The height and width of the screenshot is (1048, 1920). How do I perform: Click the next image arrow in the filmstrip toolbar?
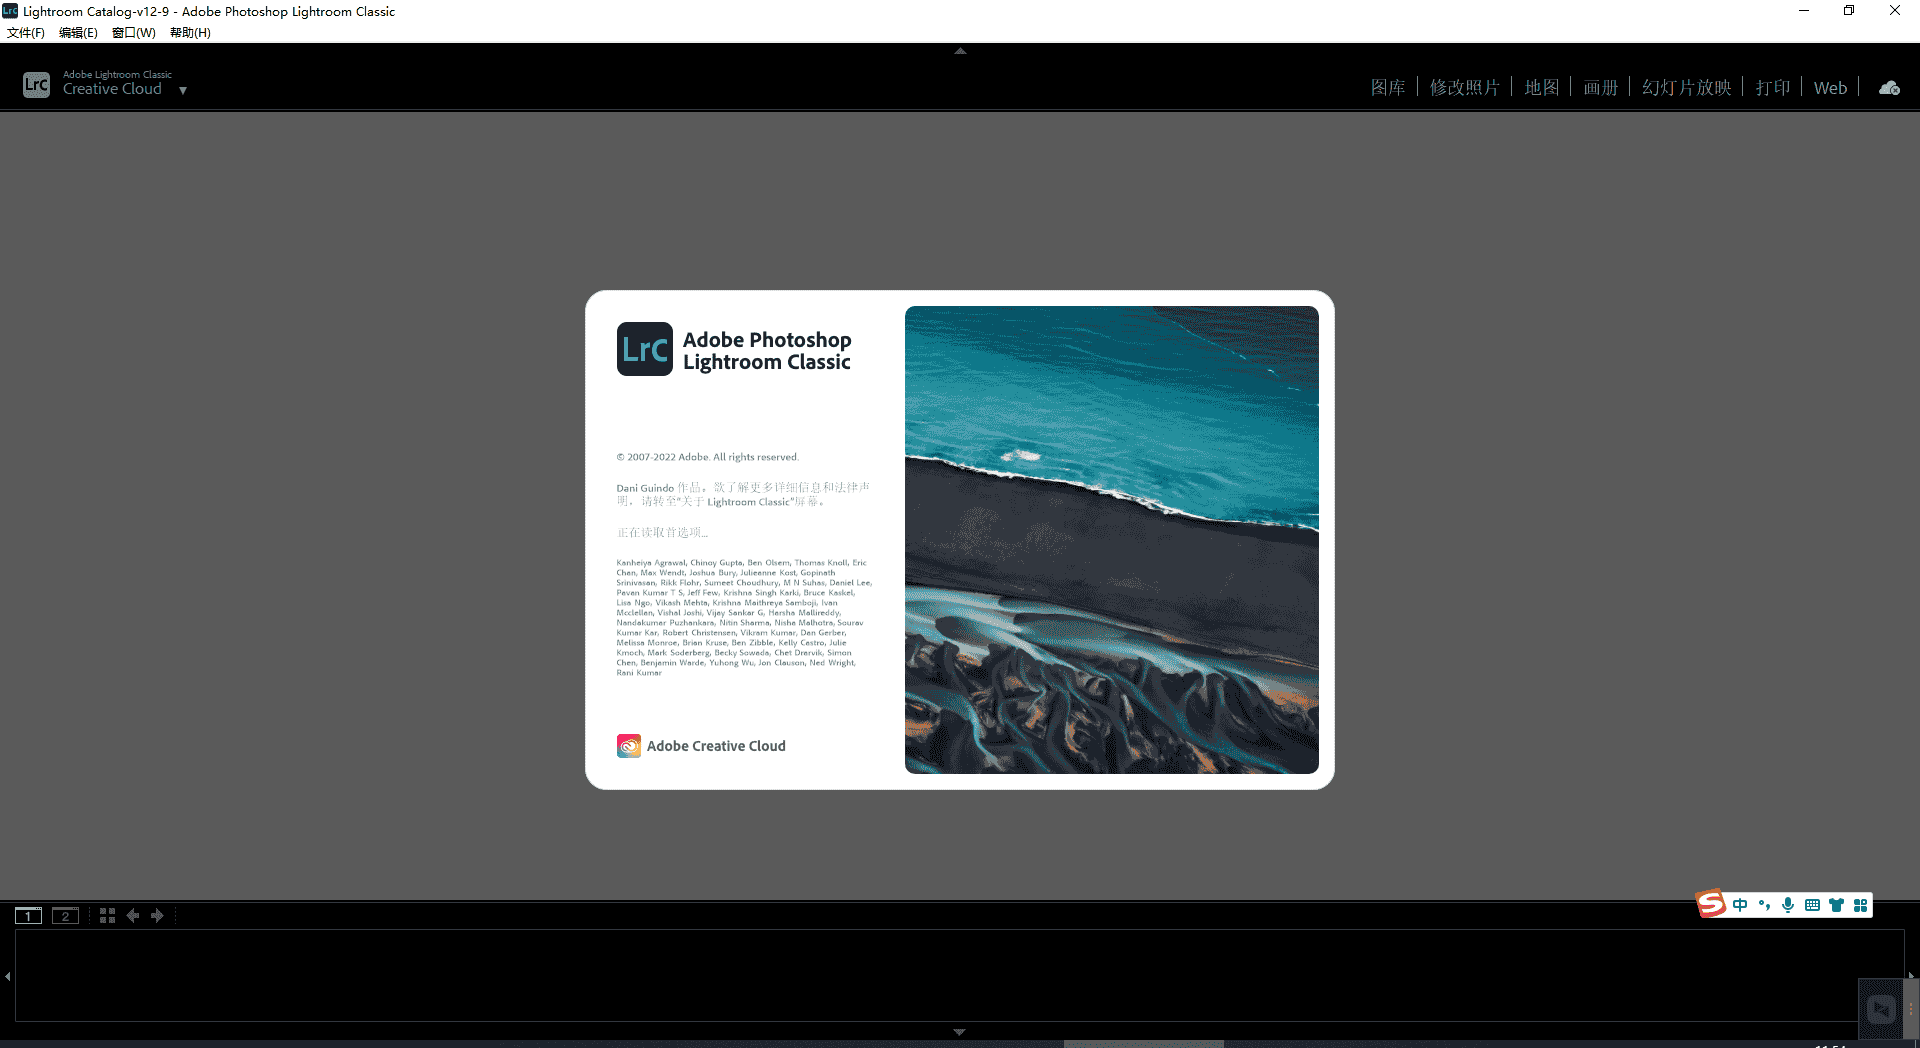157,915
